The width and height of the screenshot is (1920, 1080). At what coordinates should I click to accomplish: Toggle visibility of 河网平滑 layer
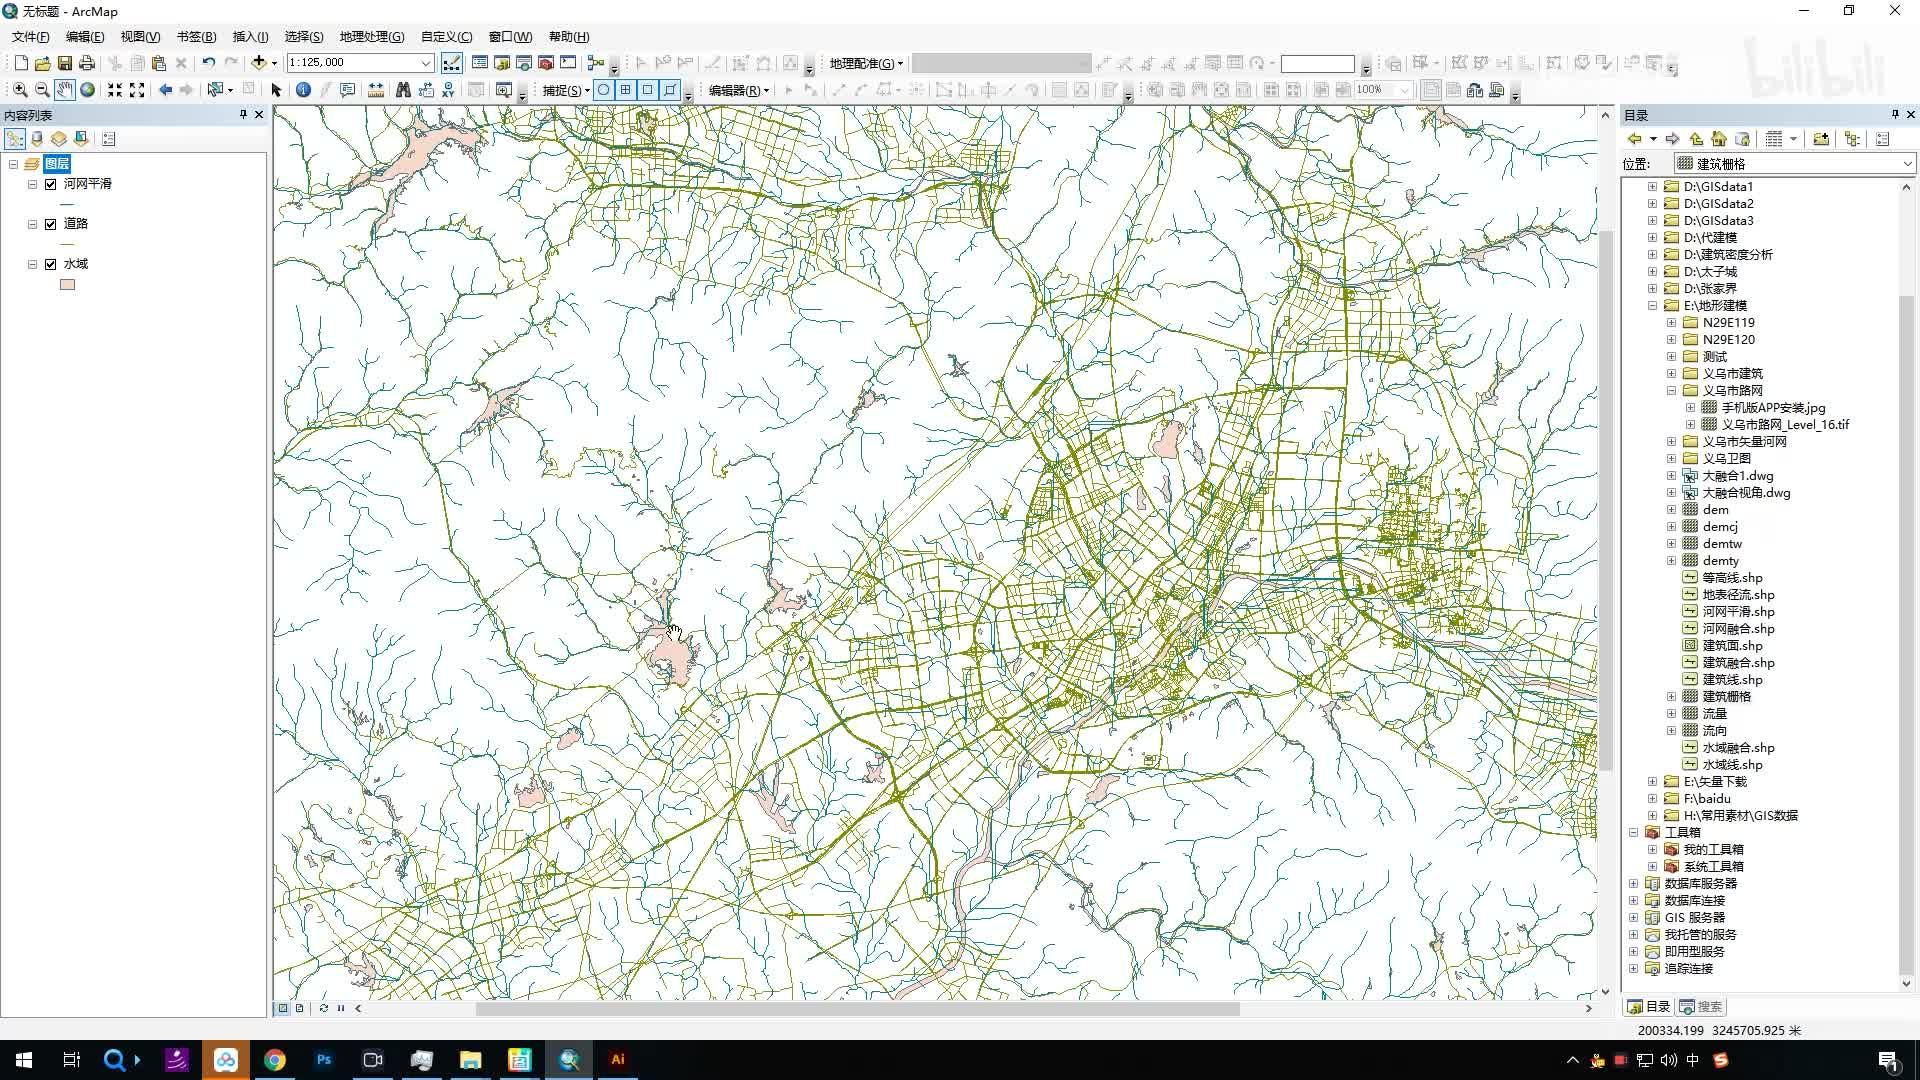point(51,184)
